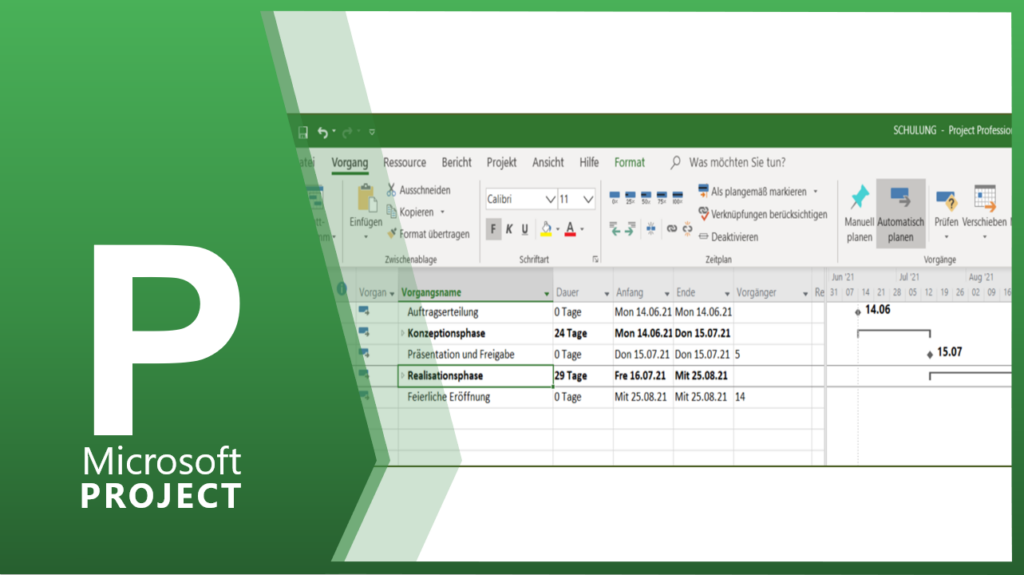1024x575 pixels.
Task: Toggle underline (U) formatting
Action: point(525,229)
